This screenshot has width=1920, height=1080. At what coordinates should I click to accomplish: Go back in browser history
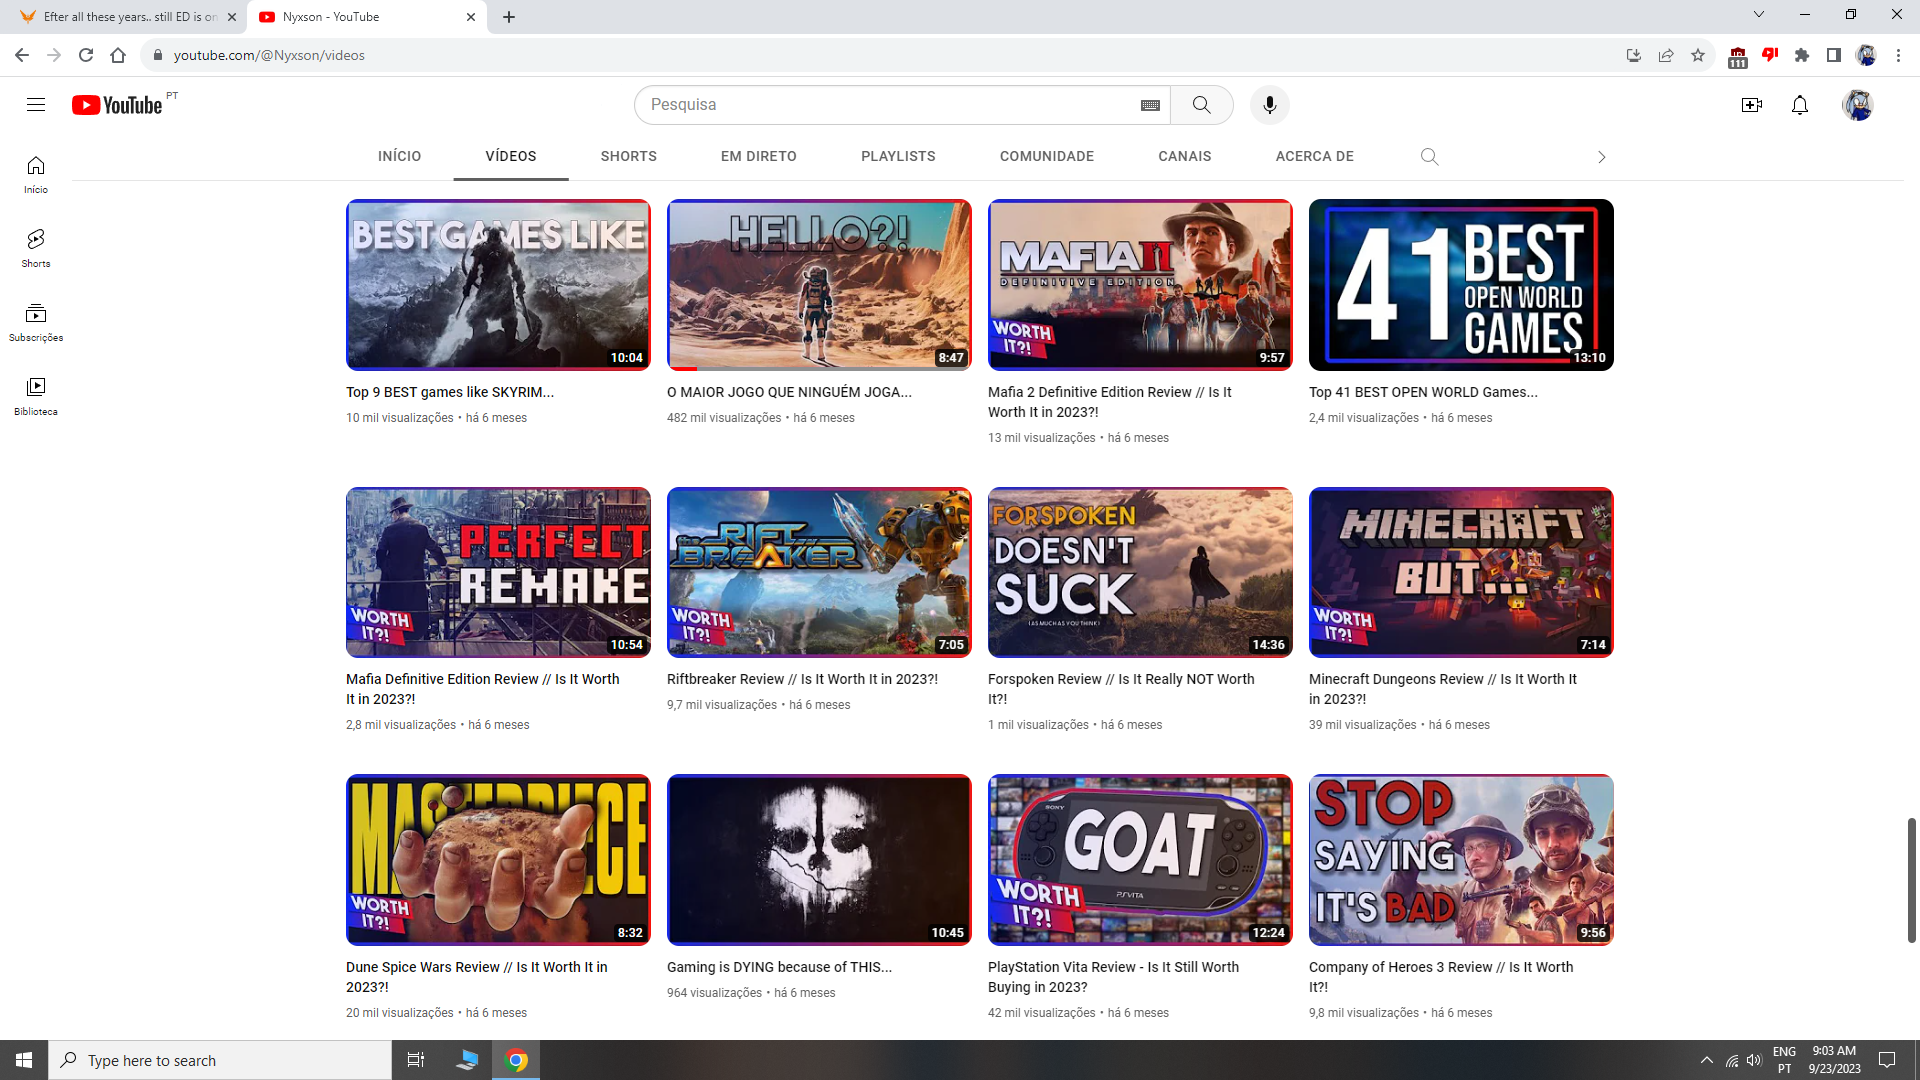pyautogui.click(x=22, y=55)
